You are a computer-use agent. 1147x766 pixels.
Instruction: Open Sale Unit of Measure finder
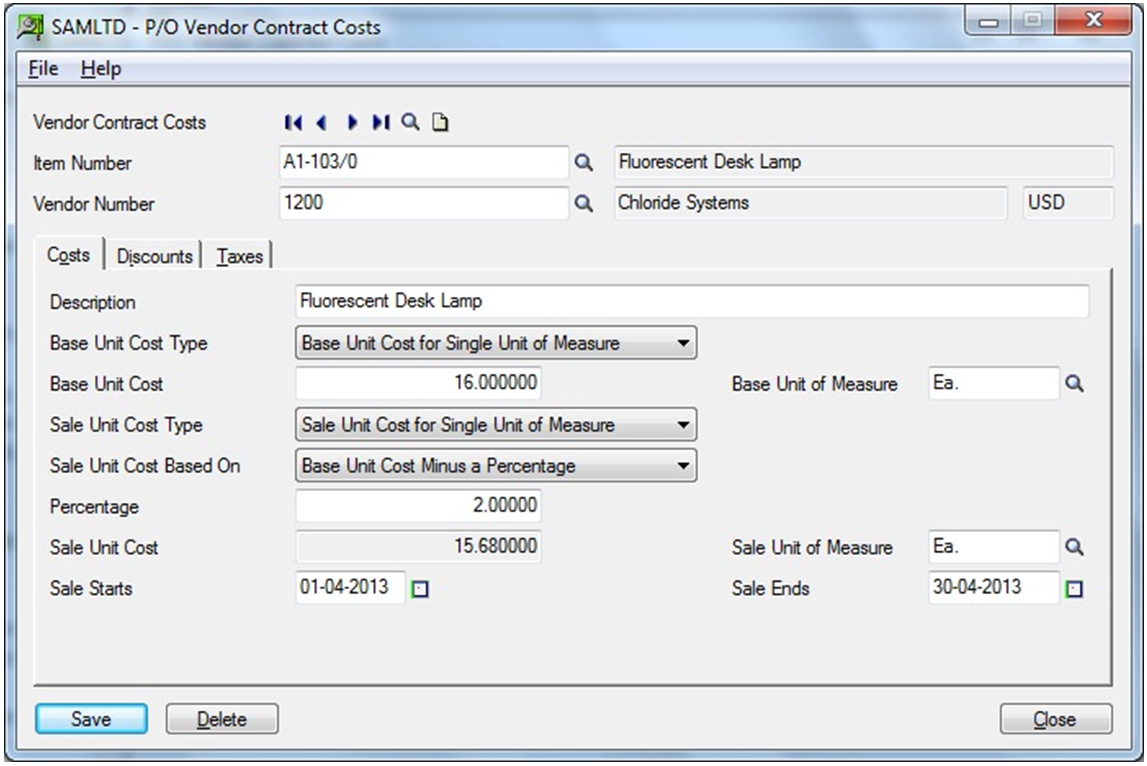click(x=1074, y=547)
